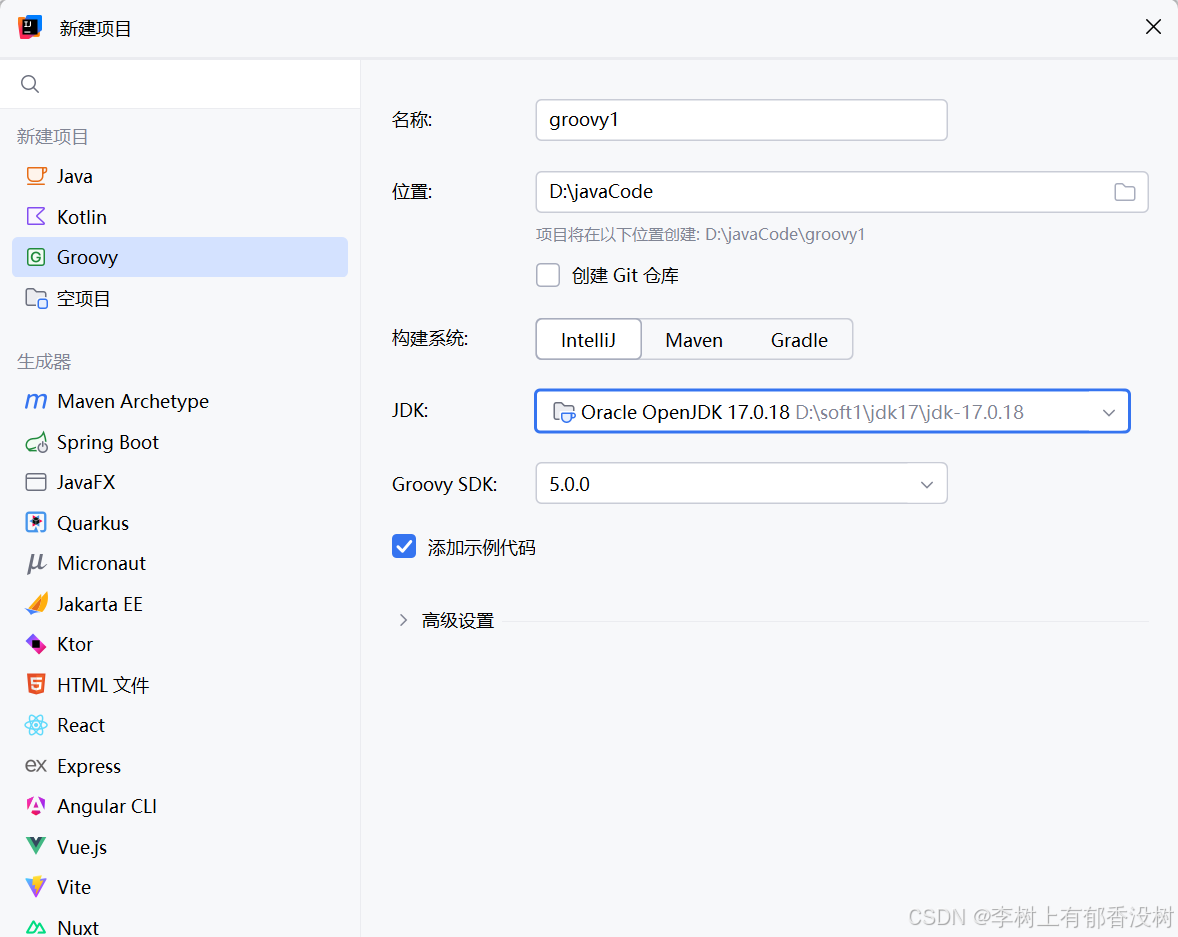1178x937 pixels.
Task: Click the Oracle OpenJDK 17.0.18 text
Action: click(x=685, y=413)
